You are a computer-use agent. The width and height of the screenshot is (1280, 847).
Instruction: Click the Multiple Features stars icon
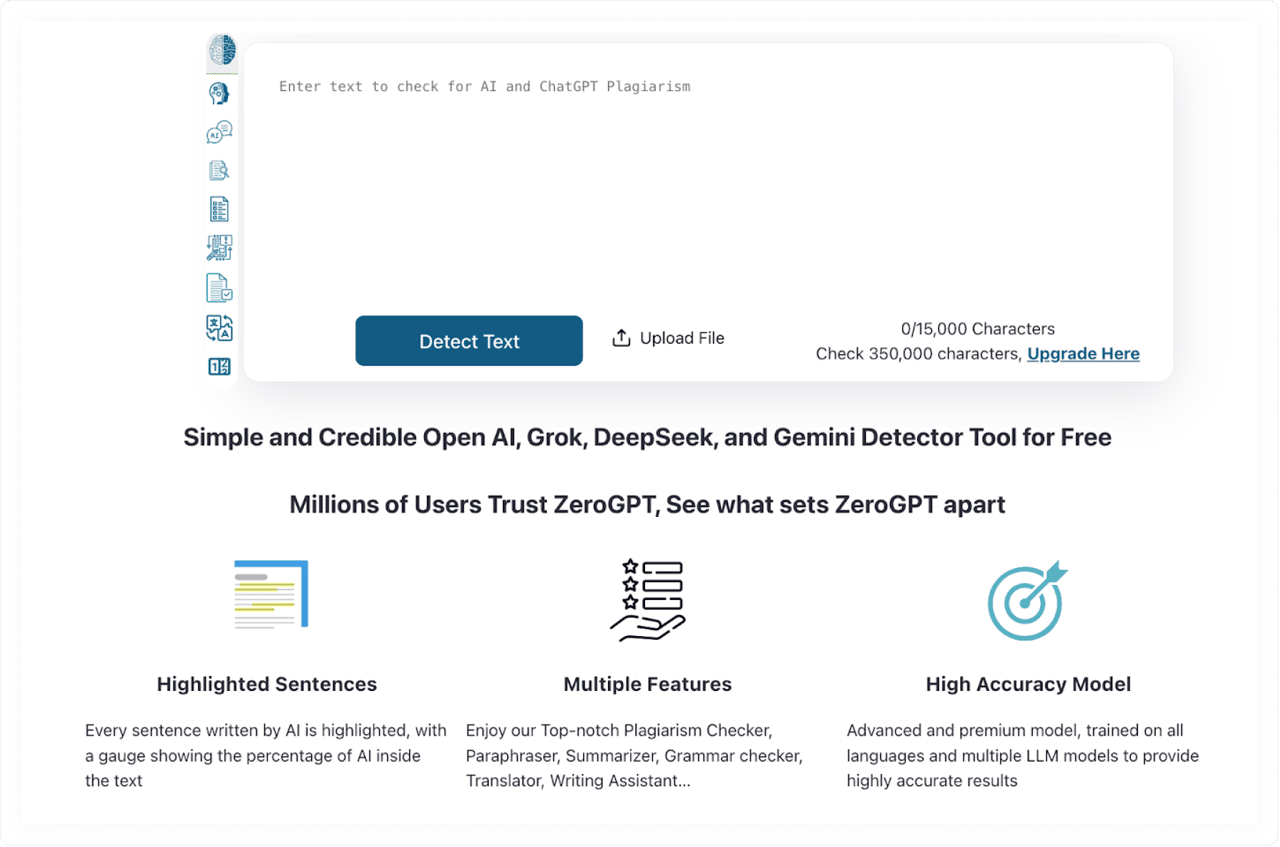[647, 599]
